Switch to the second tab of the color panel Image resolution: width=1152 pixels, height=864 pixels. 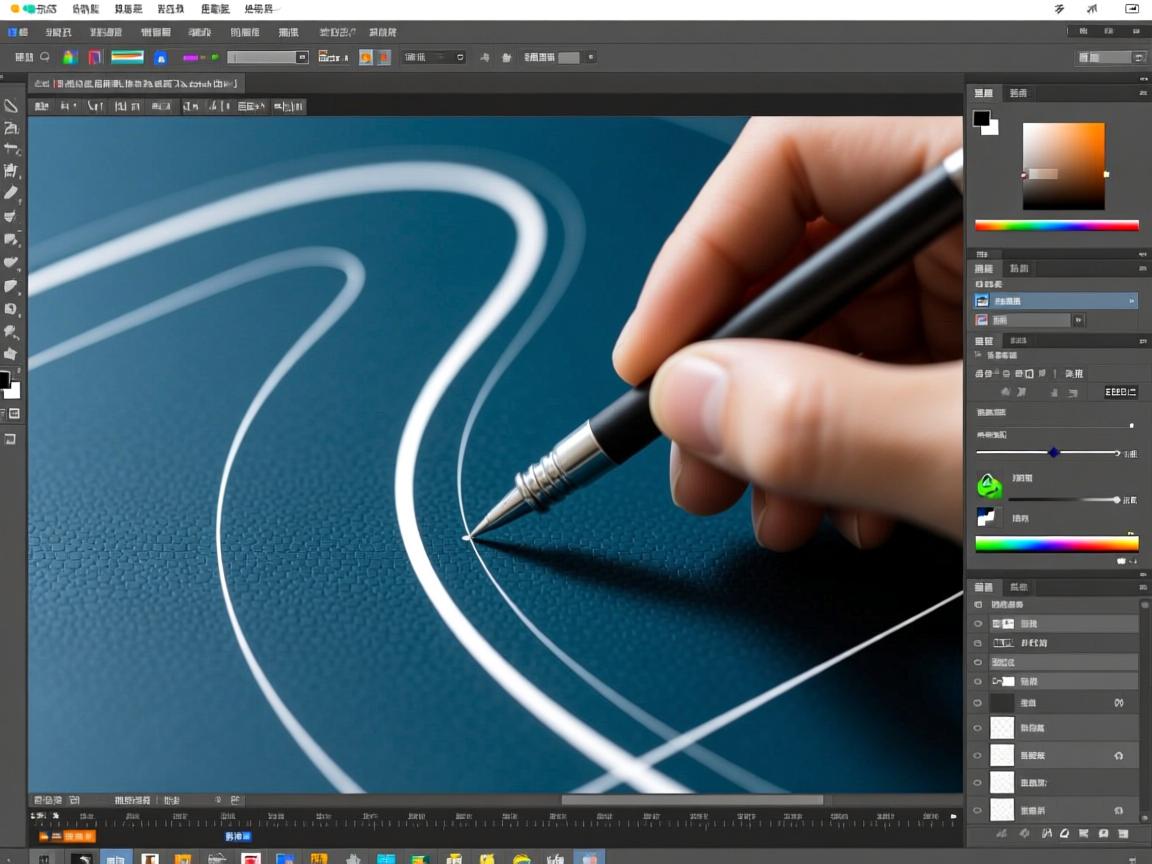pos(1018,93)
